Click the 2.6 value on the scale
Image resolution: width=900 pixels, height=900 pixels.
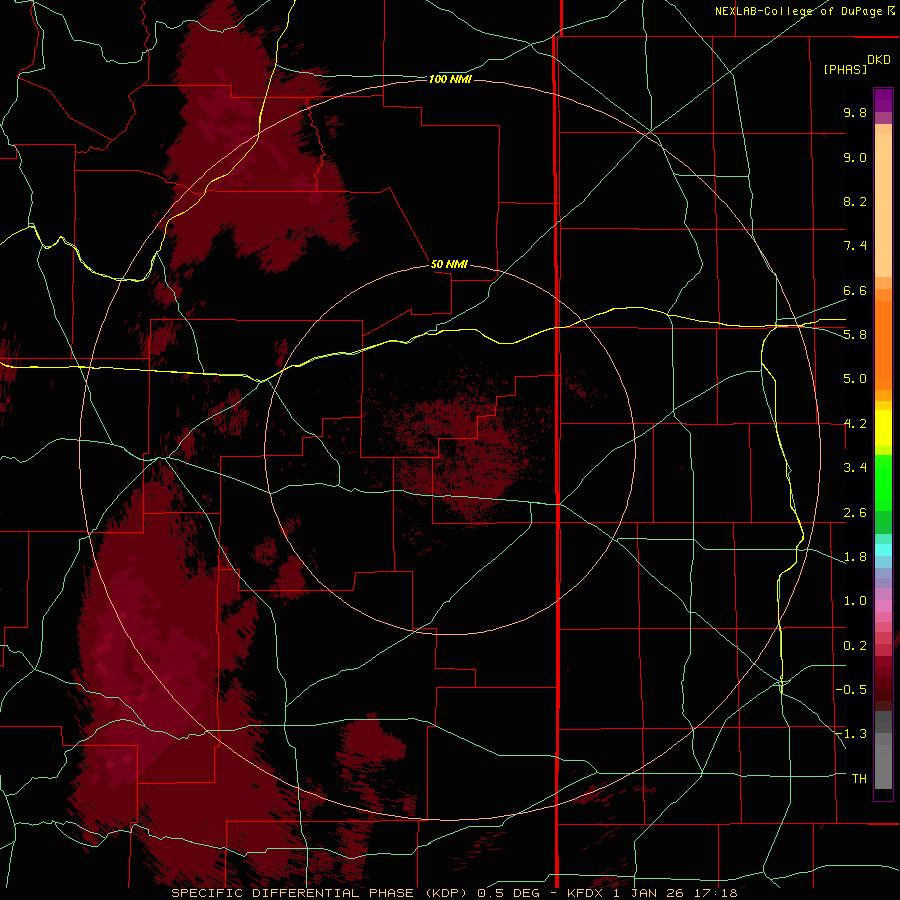point(855,513)
